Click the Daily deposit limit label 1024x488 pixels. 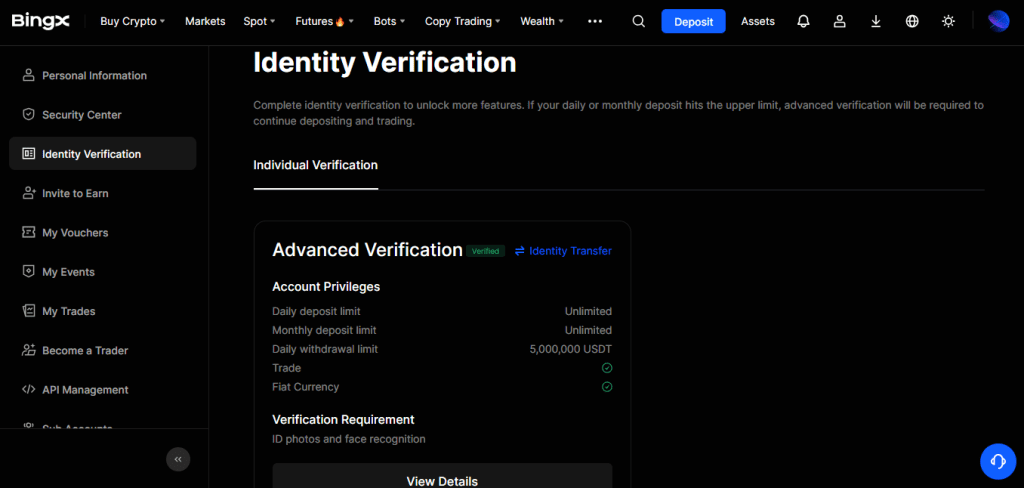pyautogui.click(x=316, y=311)
